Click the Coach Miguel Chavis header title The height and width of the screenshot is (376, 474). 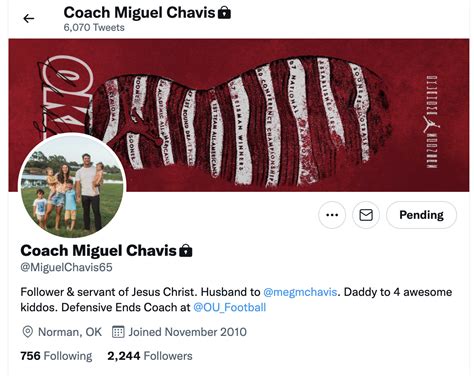(x=139, y=13)
